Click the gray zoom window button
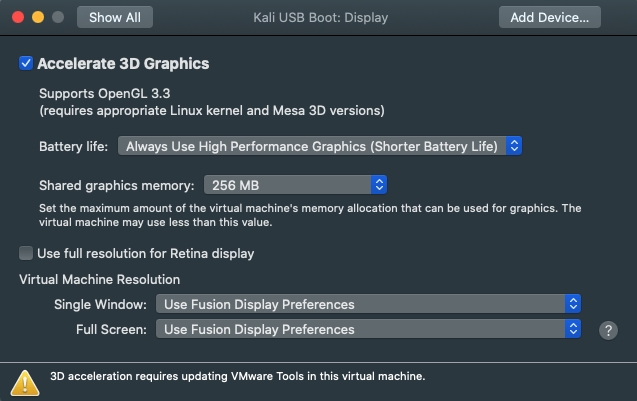 58,17
